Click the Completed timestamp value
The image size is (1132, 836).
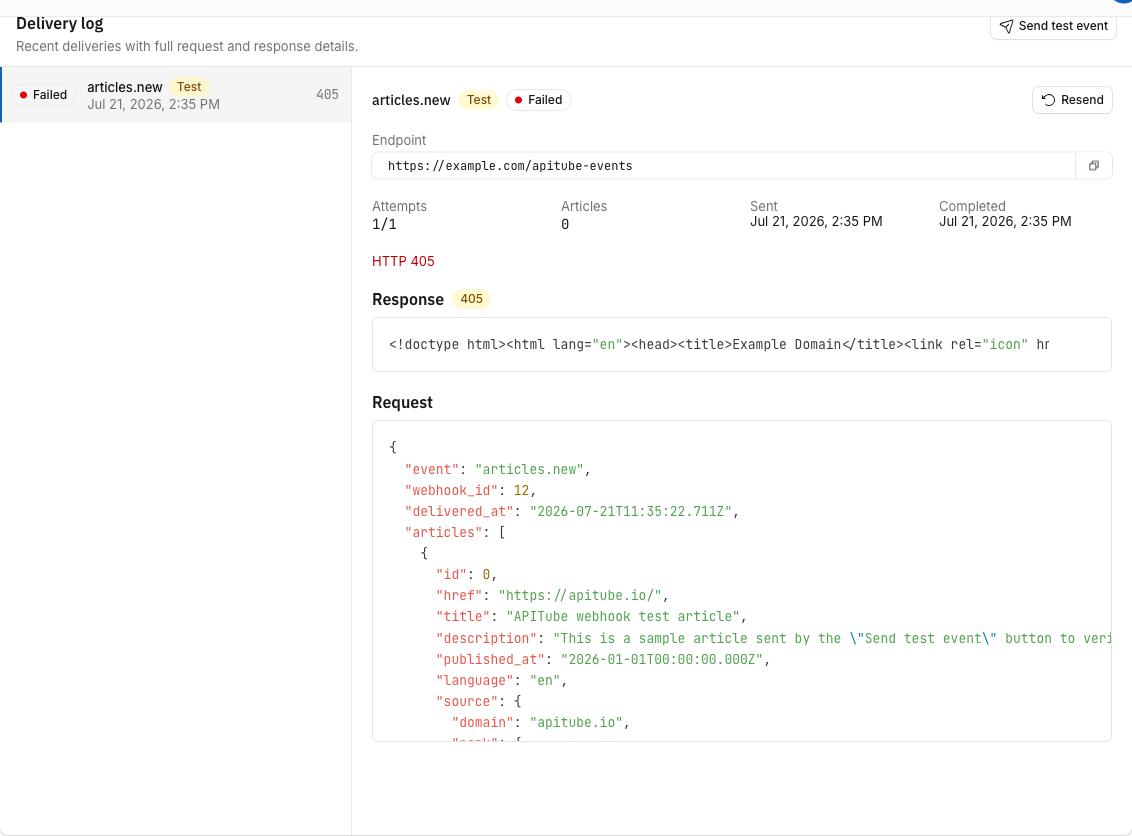[x=1005, y=222]
